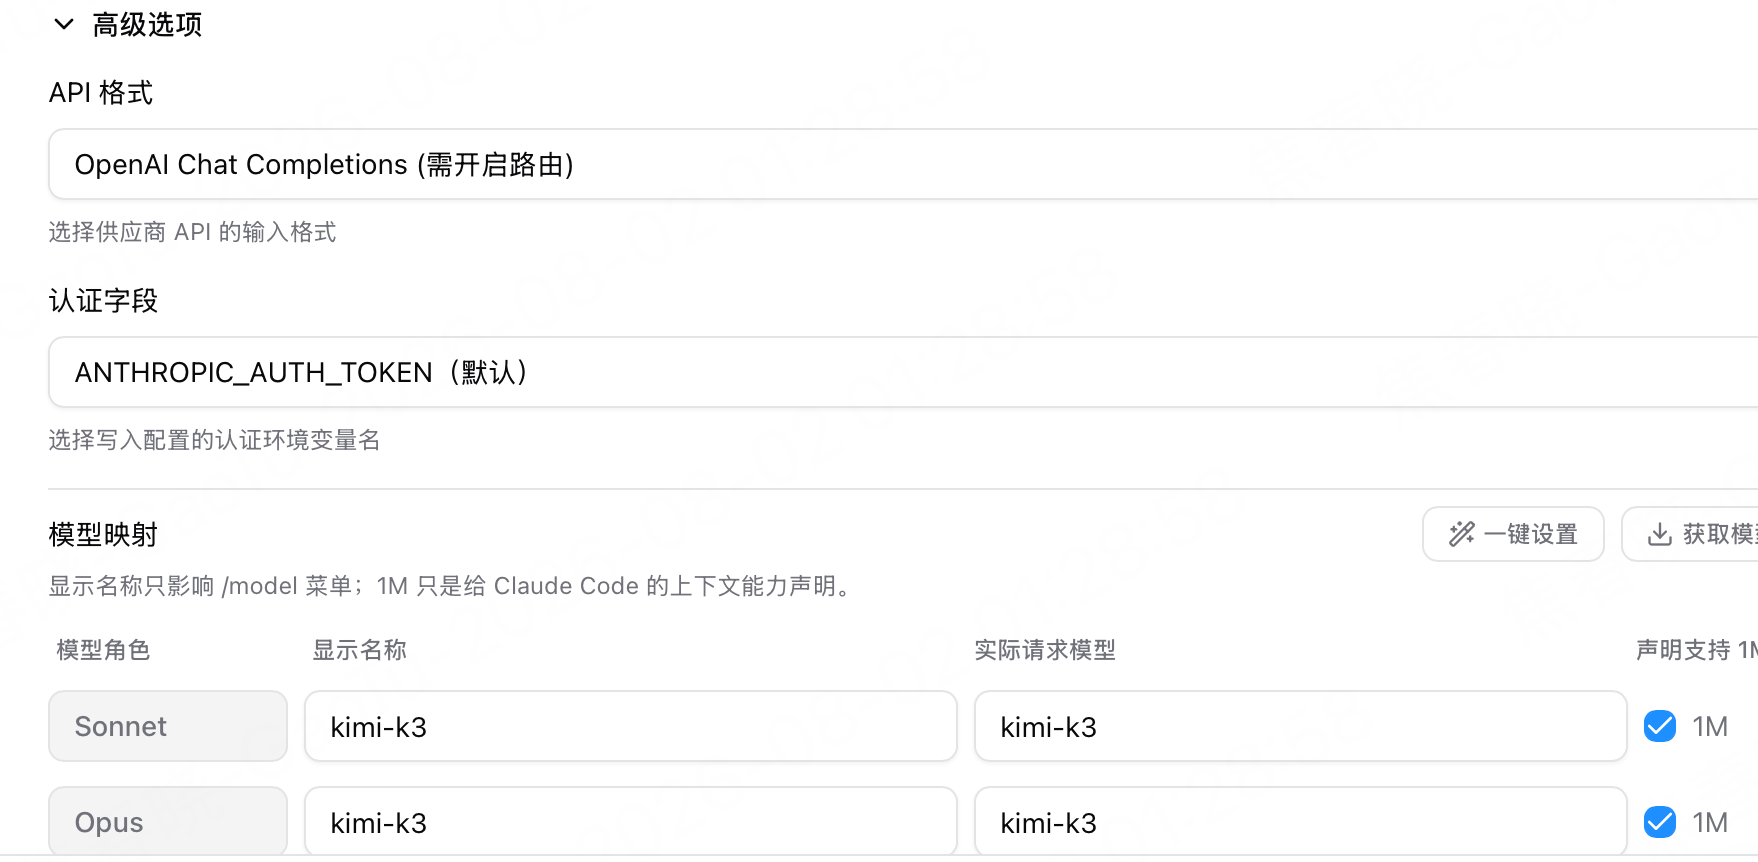Screen dimensions: 1758x862
Task: Click the 显示名称 column header
Action: (x=360, y=650)
